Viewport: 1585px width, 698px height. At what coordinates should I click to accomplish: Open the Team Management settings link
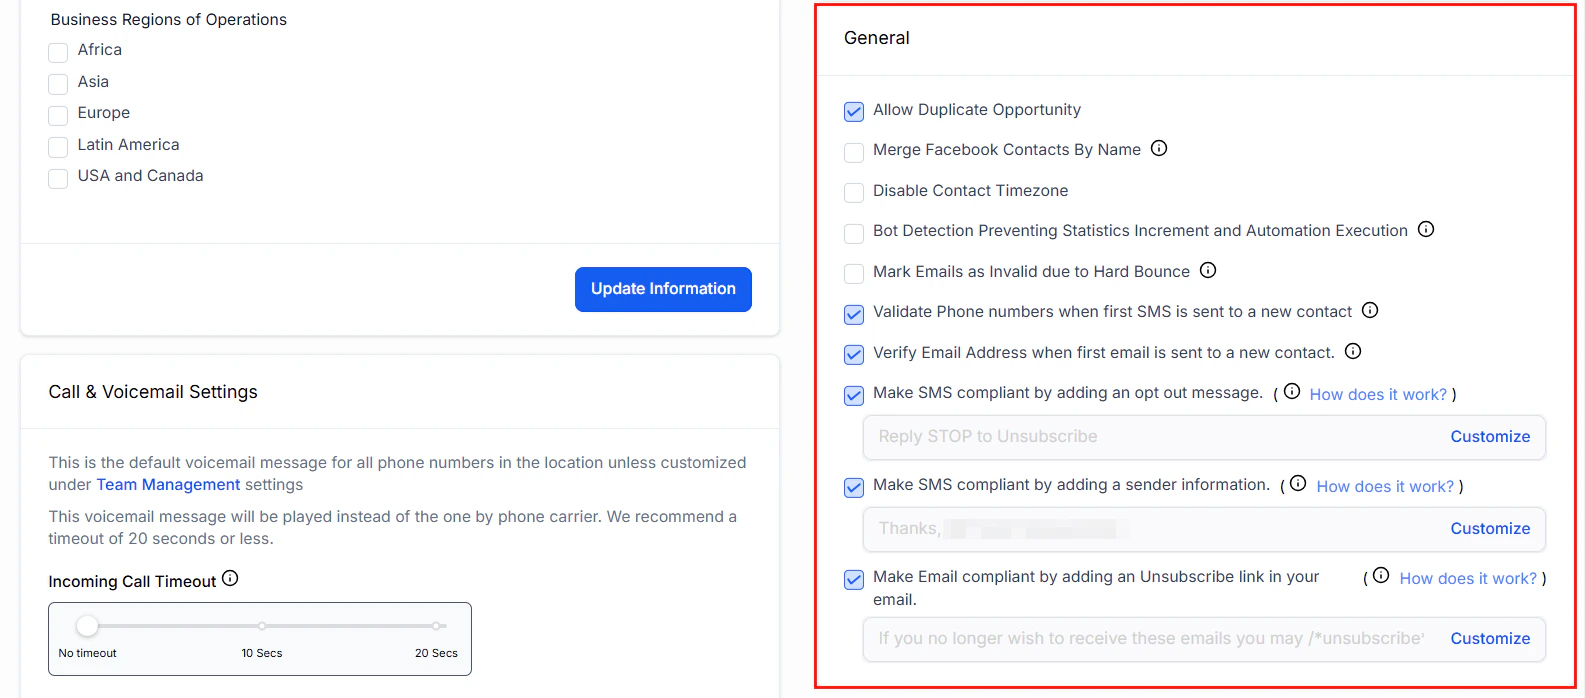(x=167, y=484)
